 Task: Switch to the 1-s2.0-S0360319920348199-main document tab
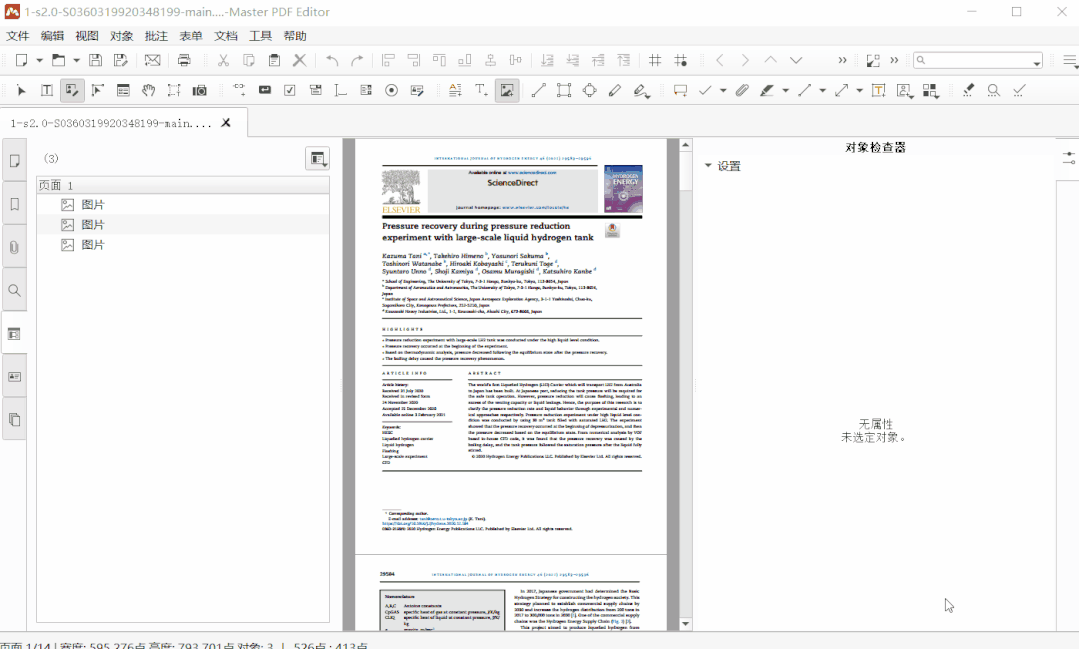click(111, 123)
